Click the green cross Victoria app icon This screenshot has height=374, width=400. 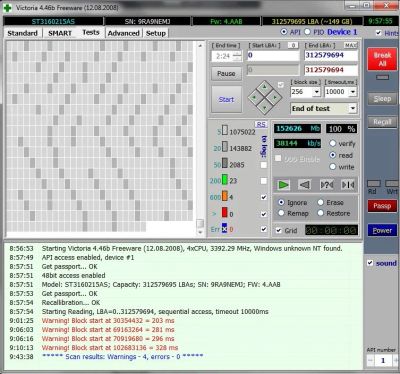[x=7, y=8]
